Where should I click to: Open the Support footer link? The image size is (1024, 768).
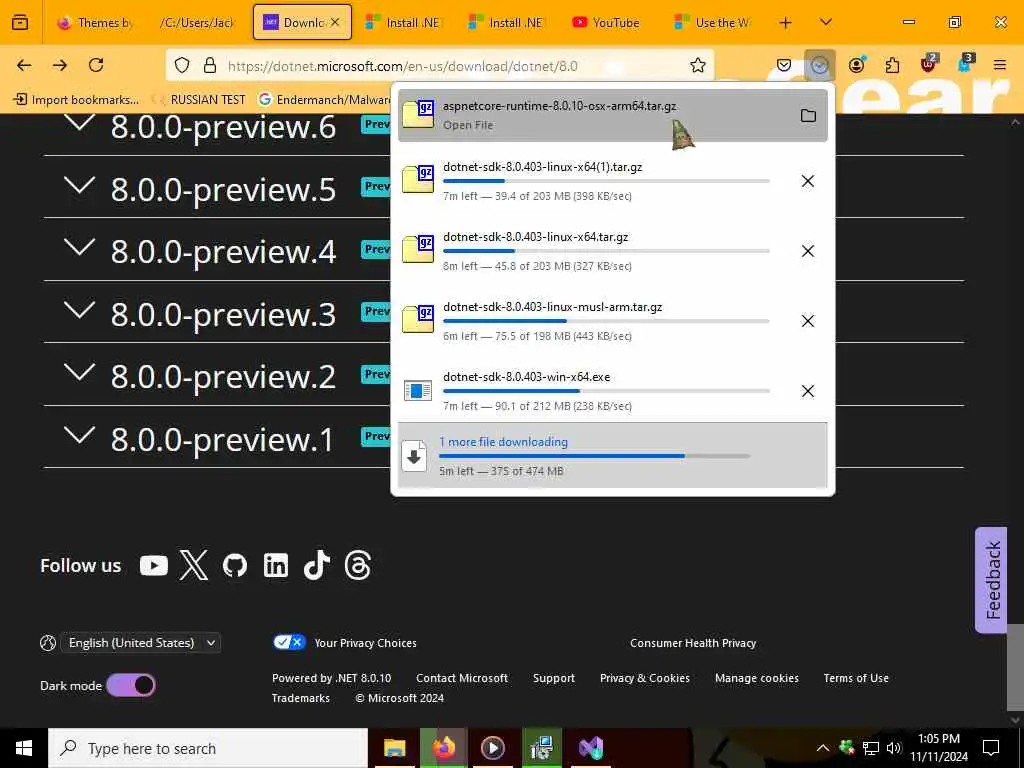click(x=554, y=678)
